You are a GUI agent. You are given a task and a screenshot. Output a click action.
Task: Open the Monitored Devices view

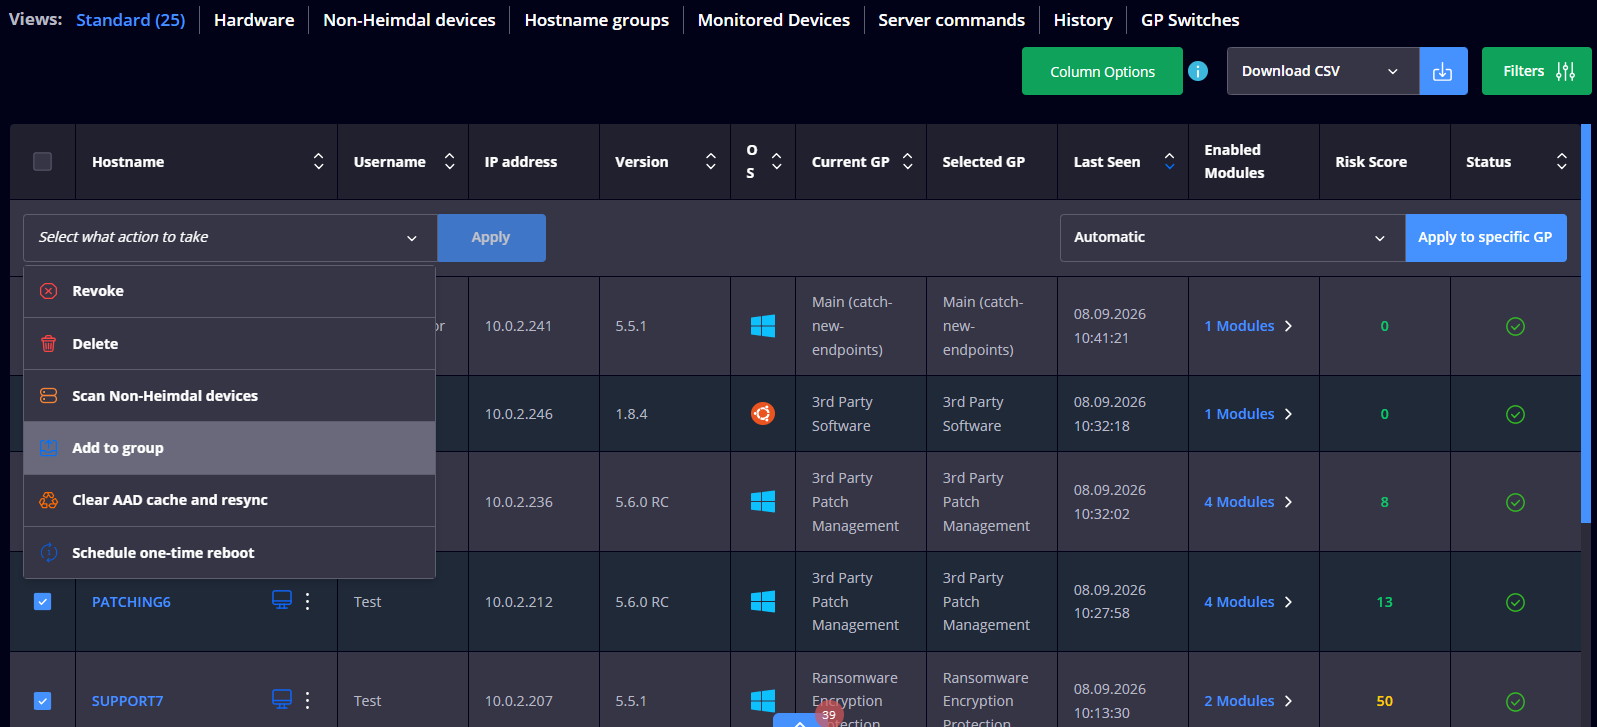773,20
